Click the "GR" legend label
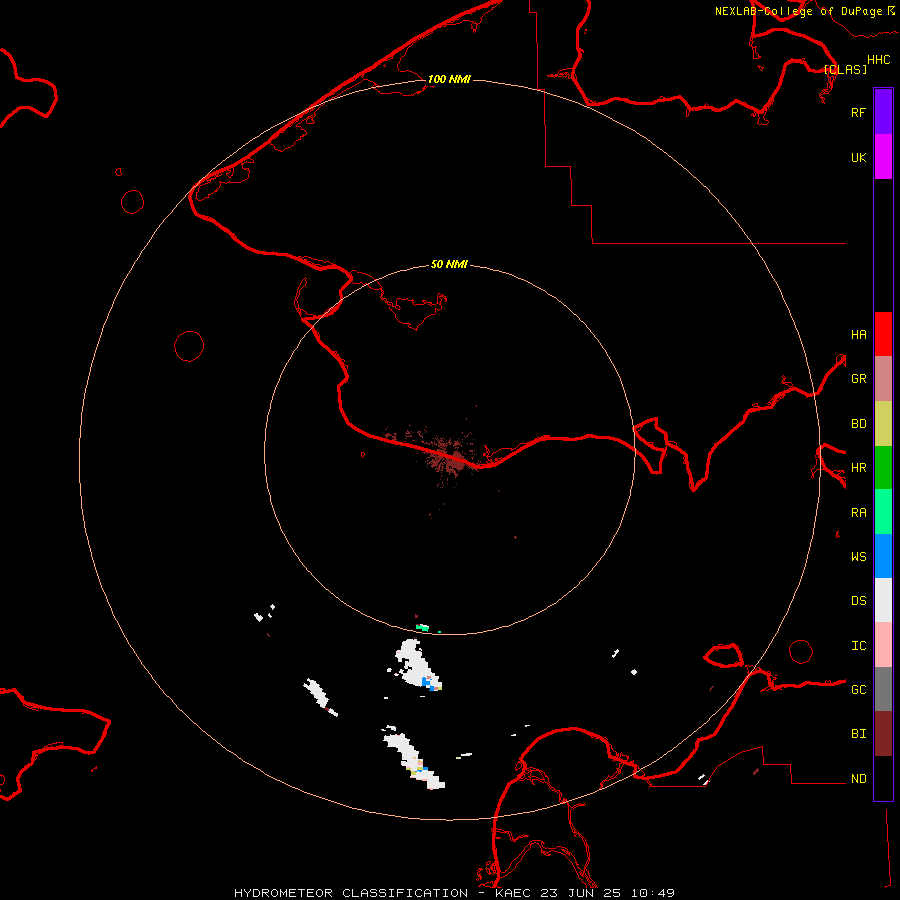900x900 pixels. pos(858,379)
